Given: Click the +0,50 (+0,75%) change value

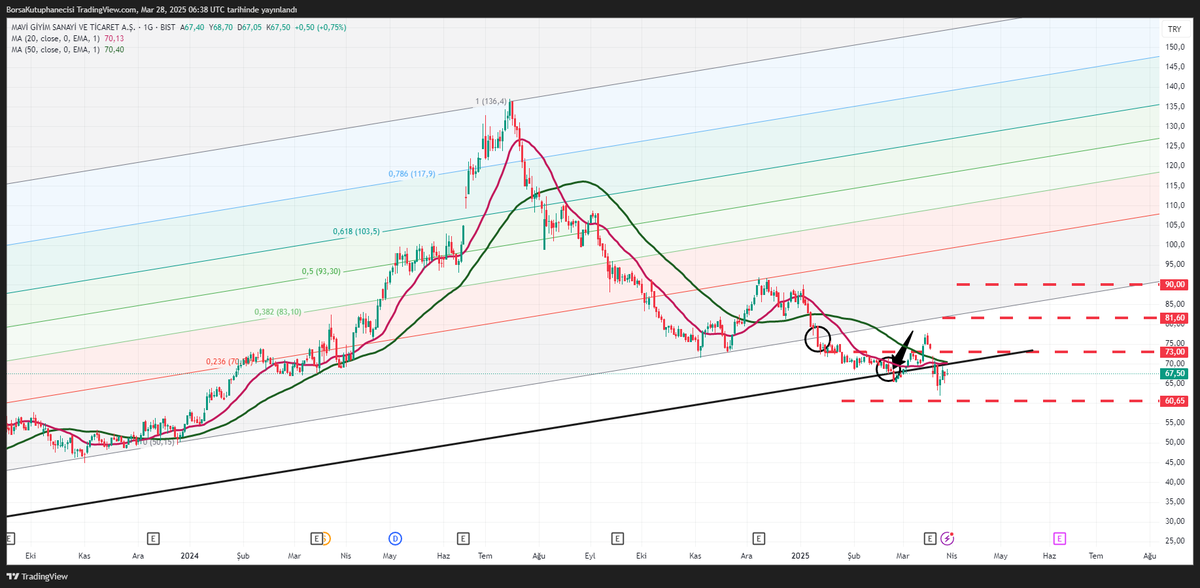Looking at the screenshot, I should coord(318,27).
